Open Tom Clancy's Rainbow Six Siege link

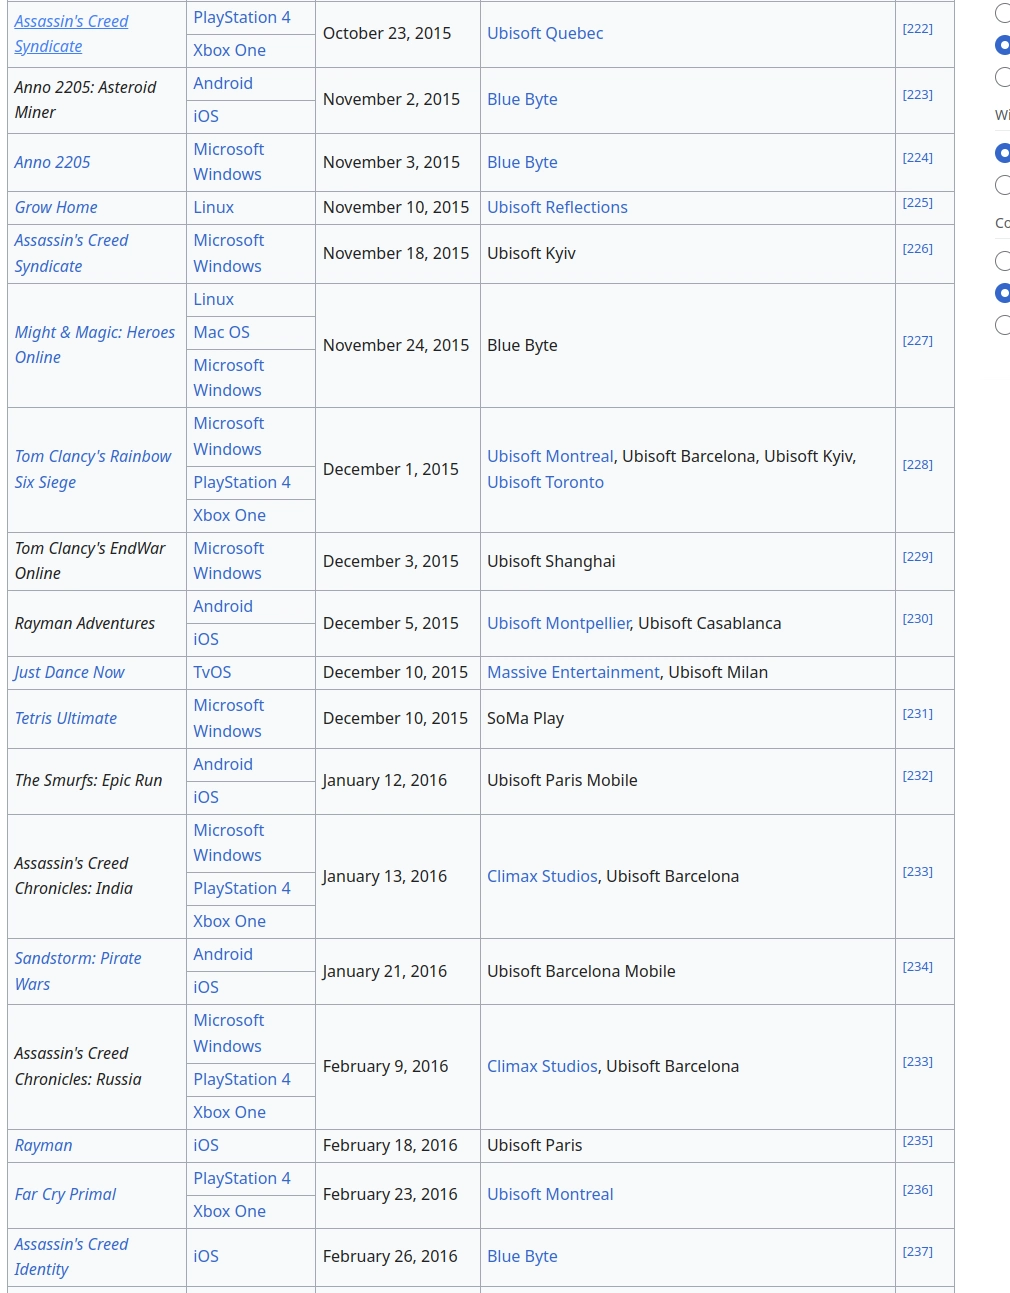pyautogui.click(x=93, y=469)
